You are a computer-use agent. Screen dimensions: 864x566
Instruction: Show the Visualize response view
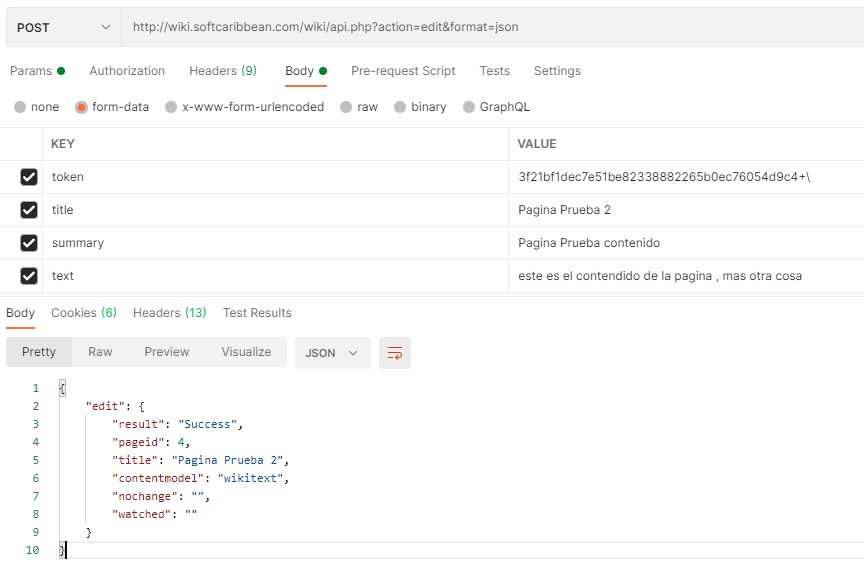246,352
